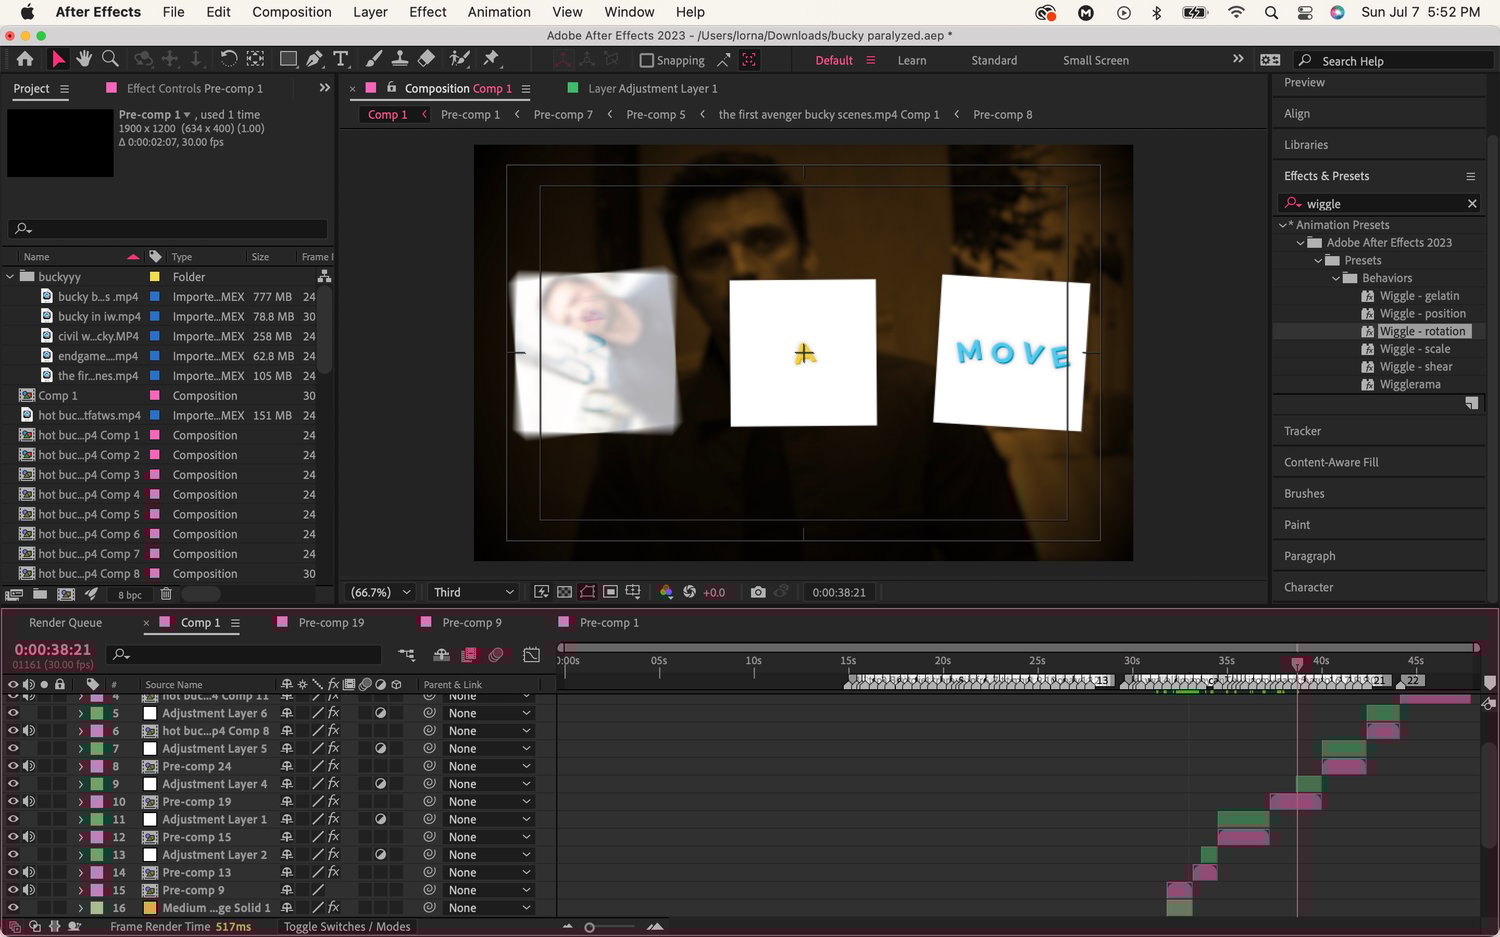Click the Fast Previews icon
1500x937 pixels.
click(x=541, y=592)
